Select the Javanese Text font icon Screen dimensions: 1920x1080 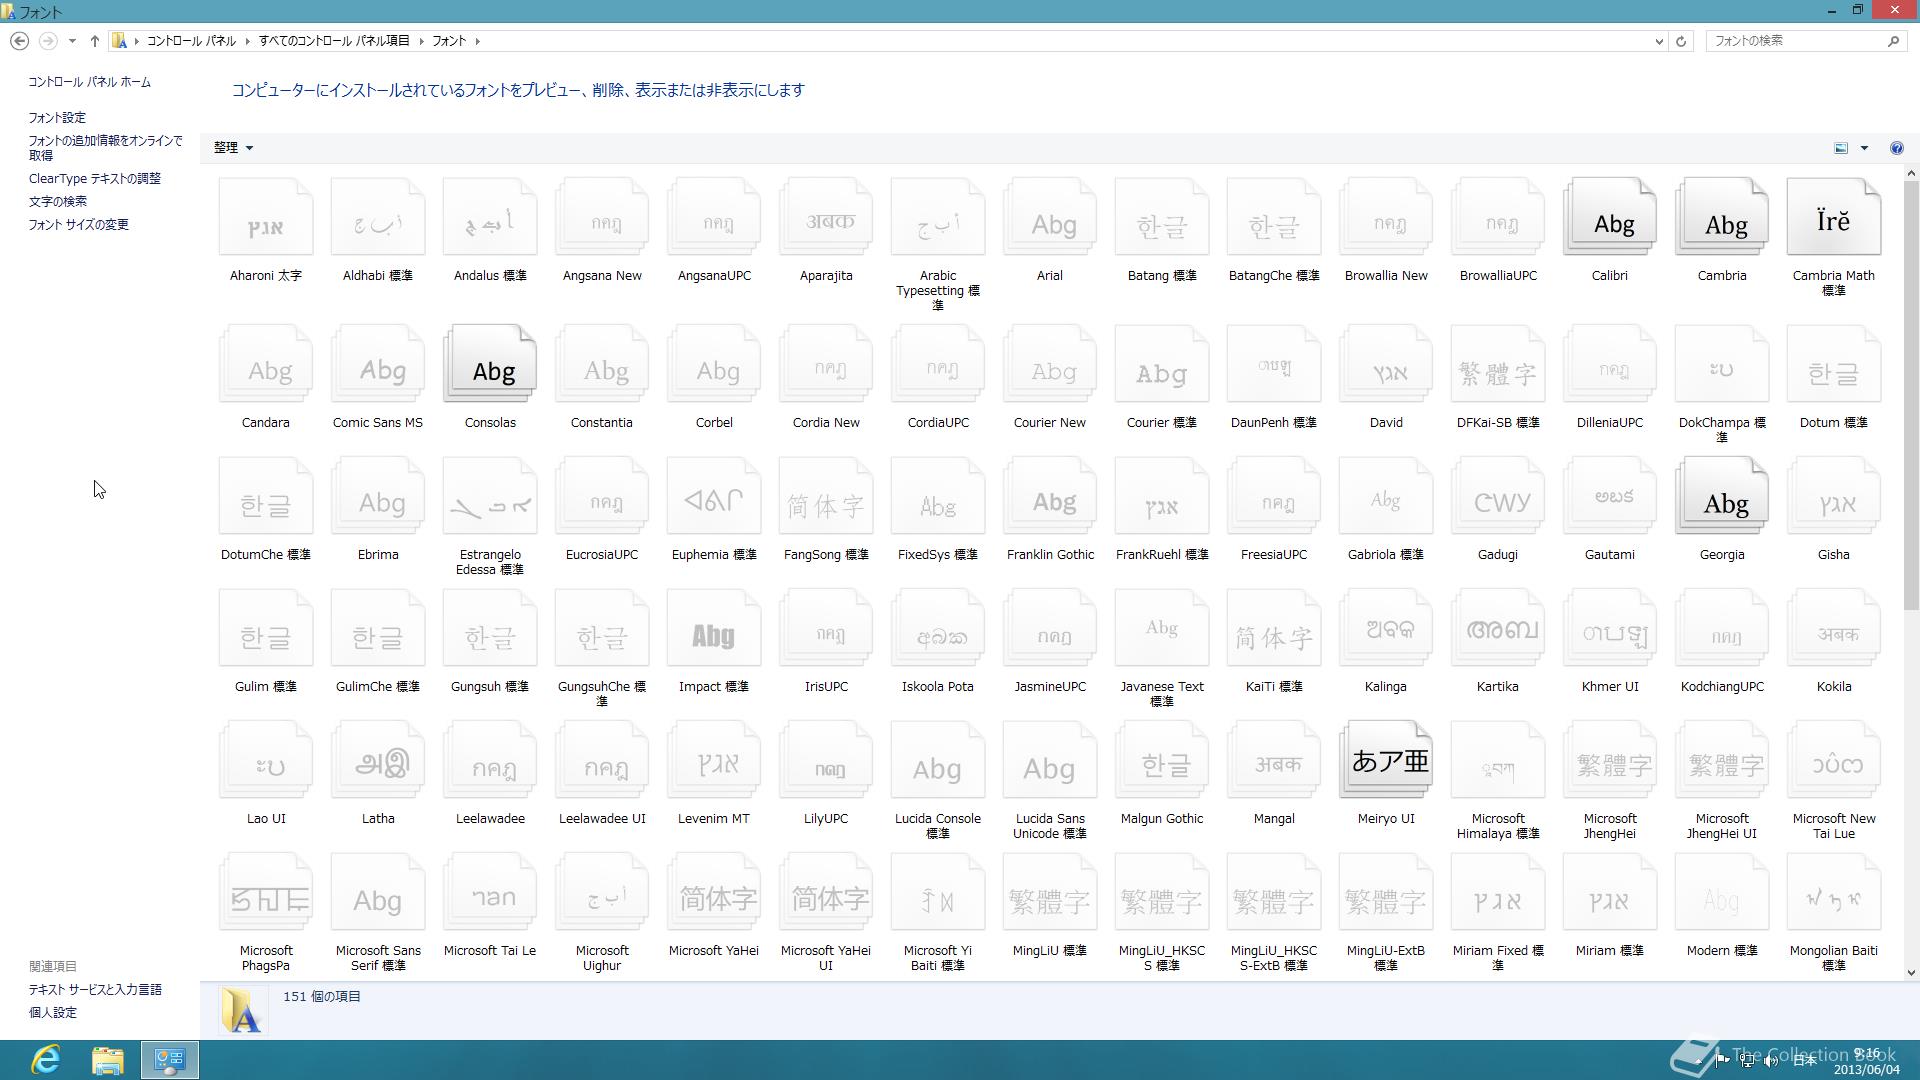point(1162,629)
